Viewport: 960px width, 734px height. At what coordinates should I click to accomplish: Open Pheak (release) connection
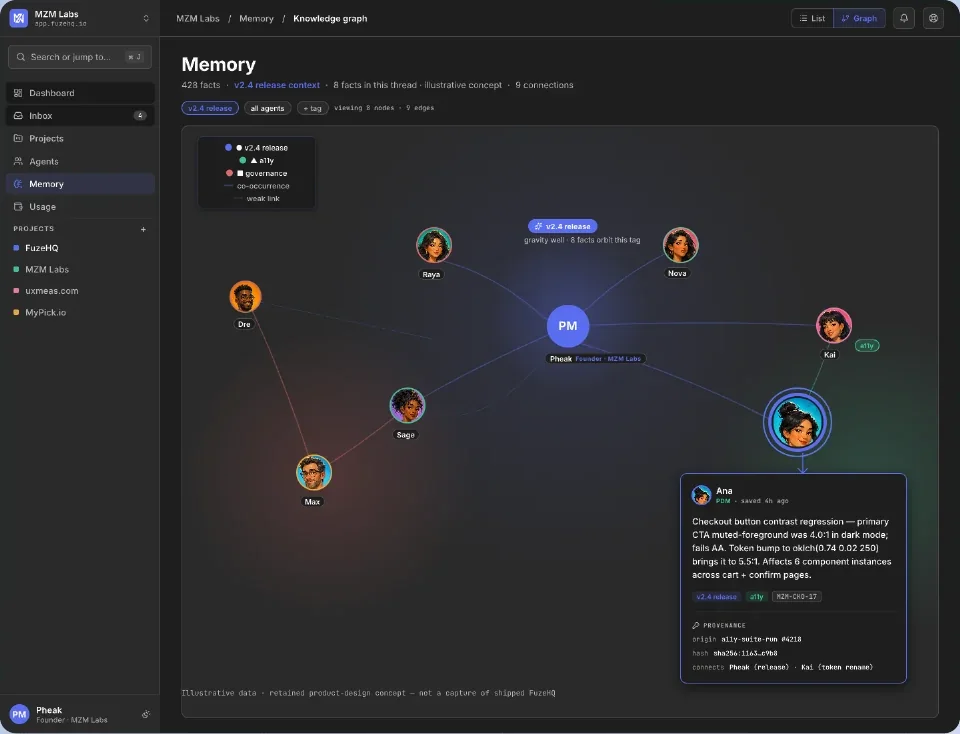(759, 667)
